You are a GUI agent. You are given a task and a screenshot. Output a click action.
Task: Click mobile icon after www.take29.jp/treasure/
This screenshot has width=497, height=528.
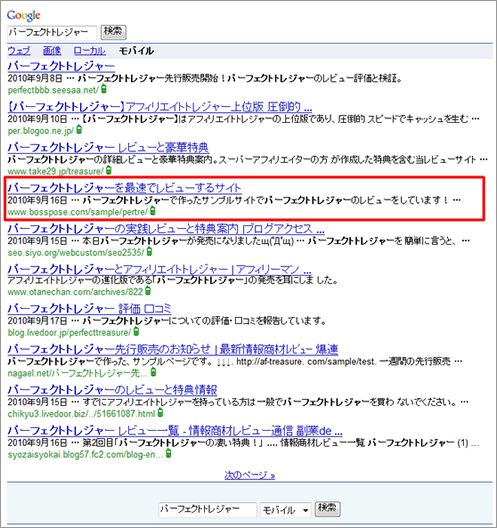click(108, 170)
